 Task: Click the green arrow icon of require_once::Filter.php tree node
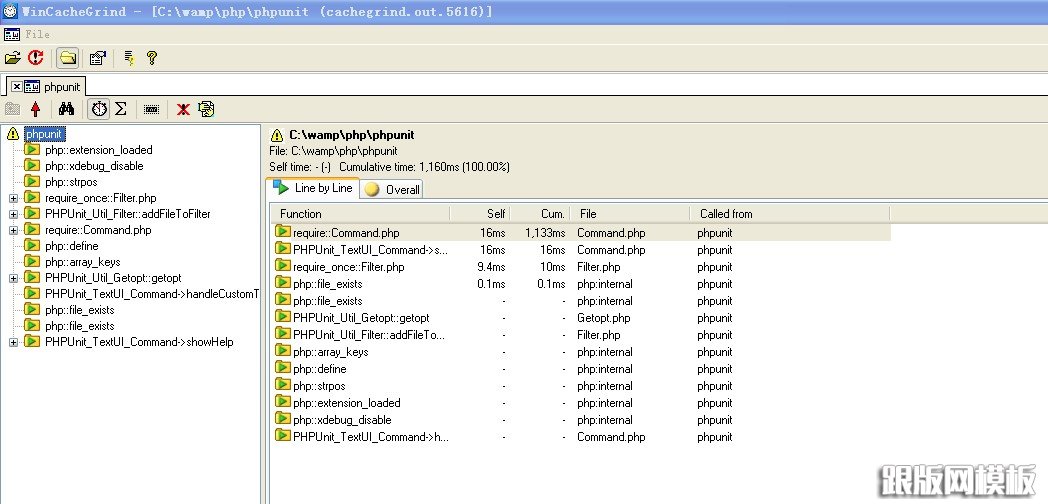32,198
